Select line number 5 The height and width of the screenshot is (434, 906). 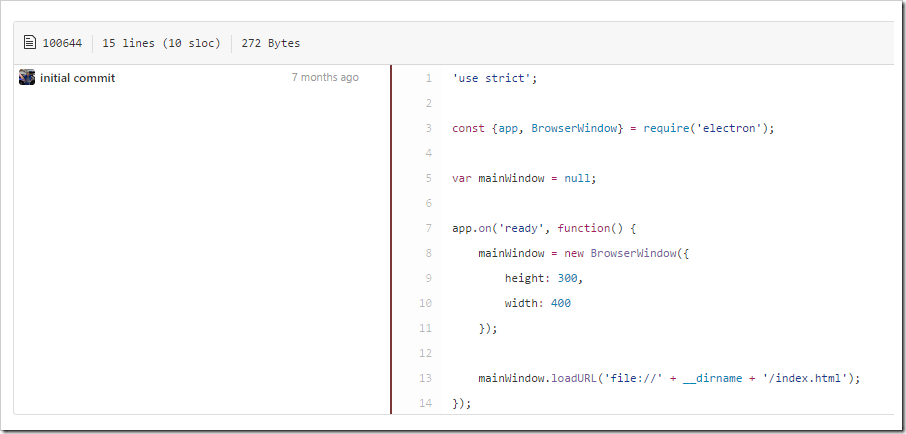pyautogui.click(x=429, y=178)
